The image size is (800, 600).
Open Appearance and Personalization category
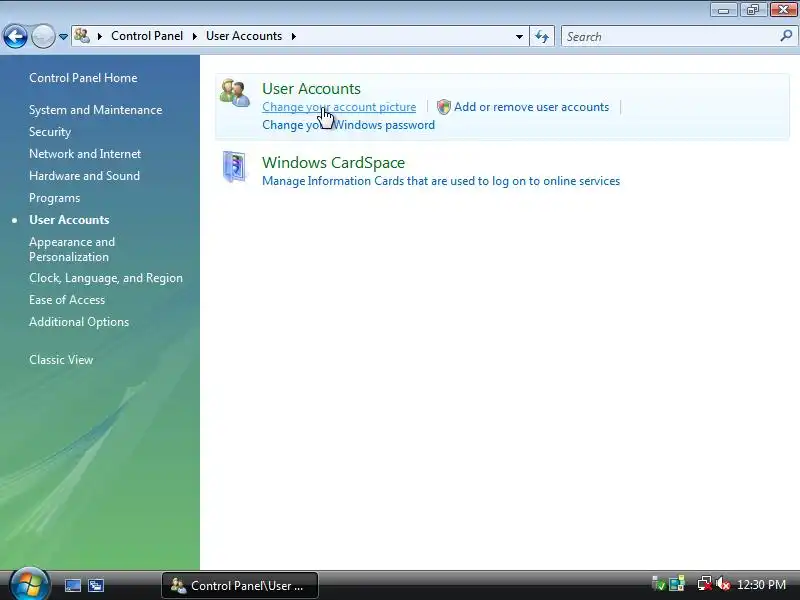click(72, 249)
